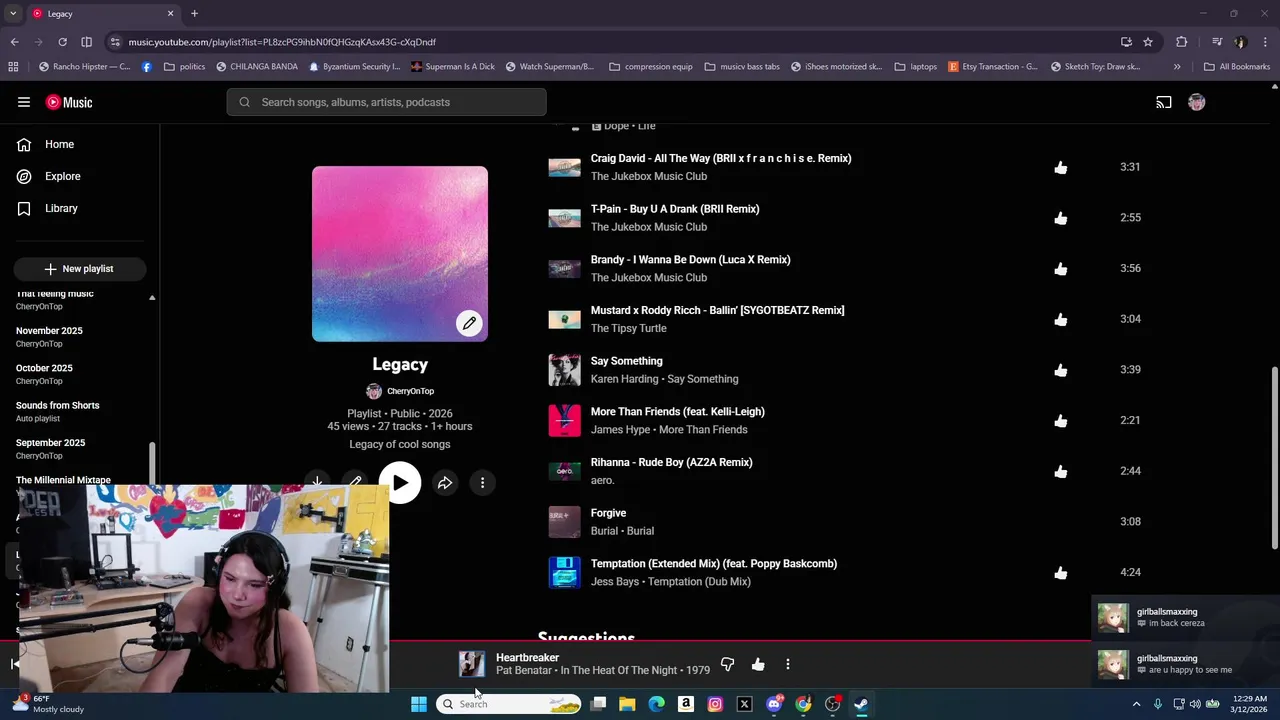The height and width of the screenshot is (720, 1280).
Task: Open All Bookmarks folder
Action: point(1236,67)
